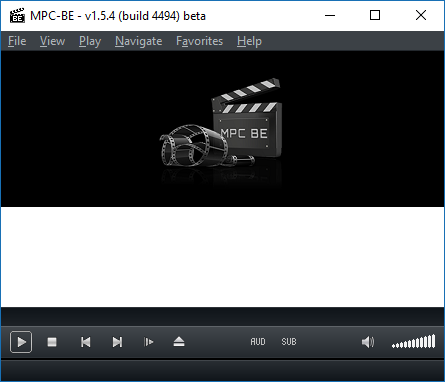Advance one frame with frame step

click(x=148, y=342)
